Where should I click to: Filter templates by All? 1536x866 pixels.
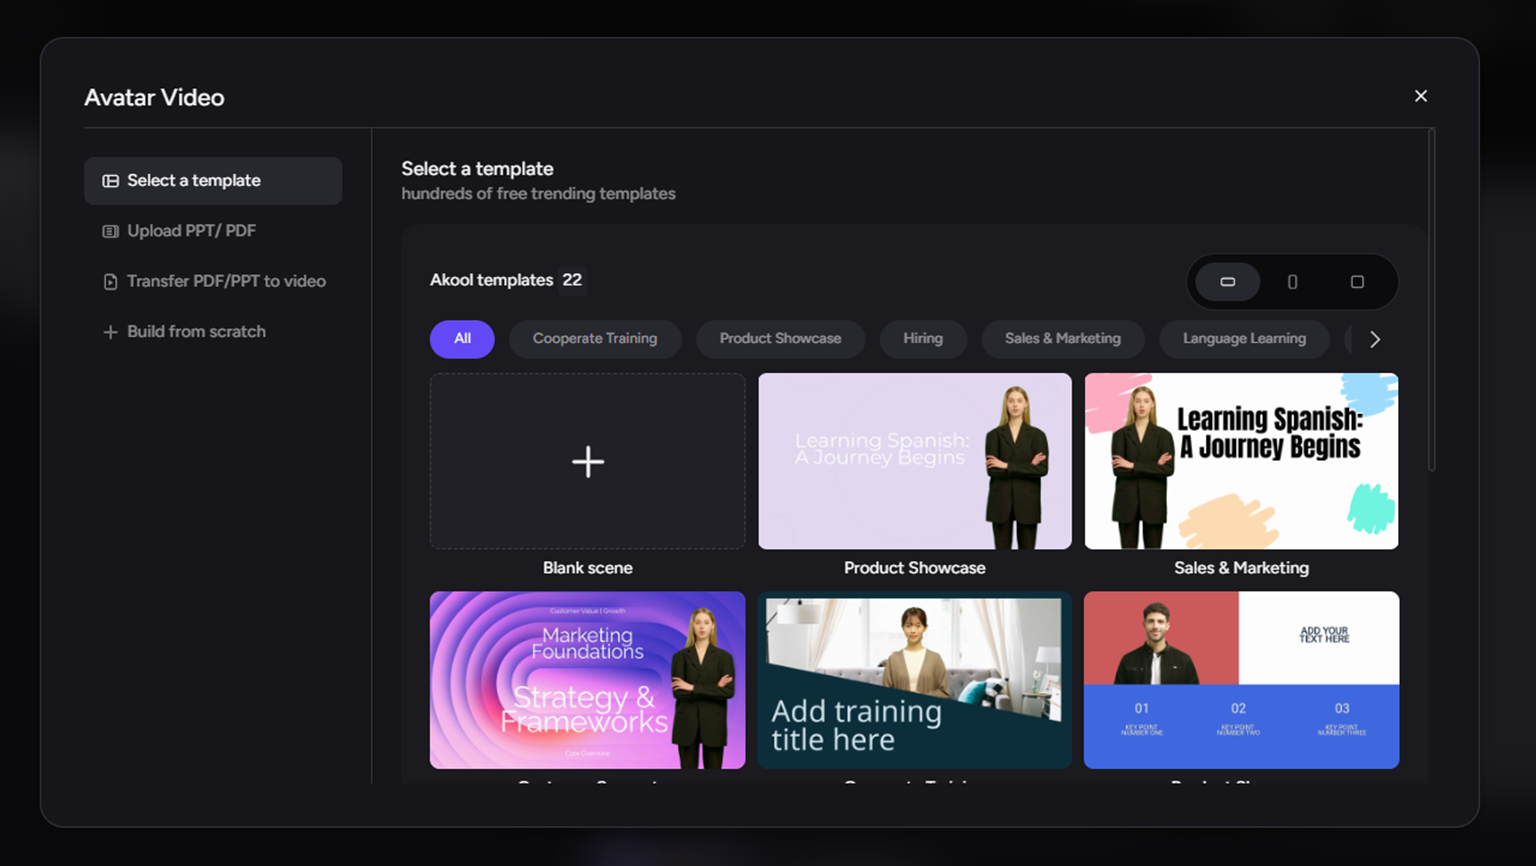click(x=462, y=339)
